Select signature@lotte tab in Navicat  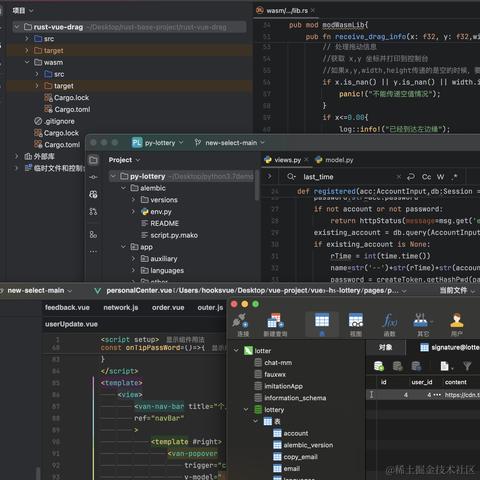point(449,348)
